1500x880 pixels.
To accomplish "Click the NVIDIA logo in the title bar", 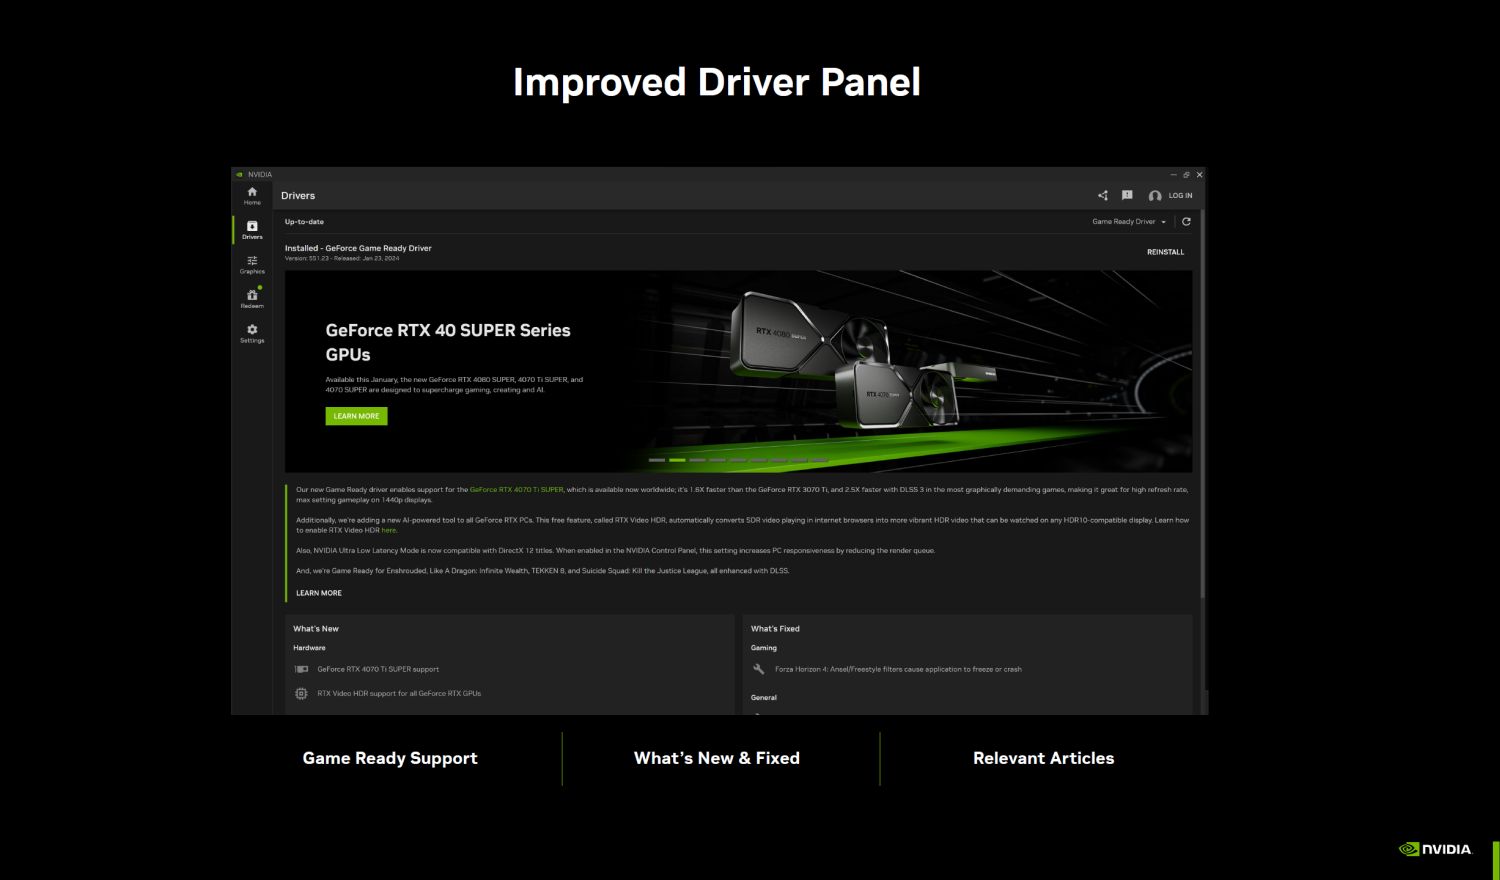I will coord(240,174).
